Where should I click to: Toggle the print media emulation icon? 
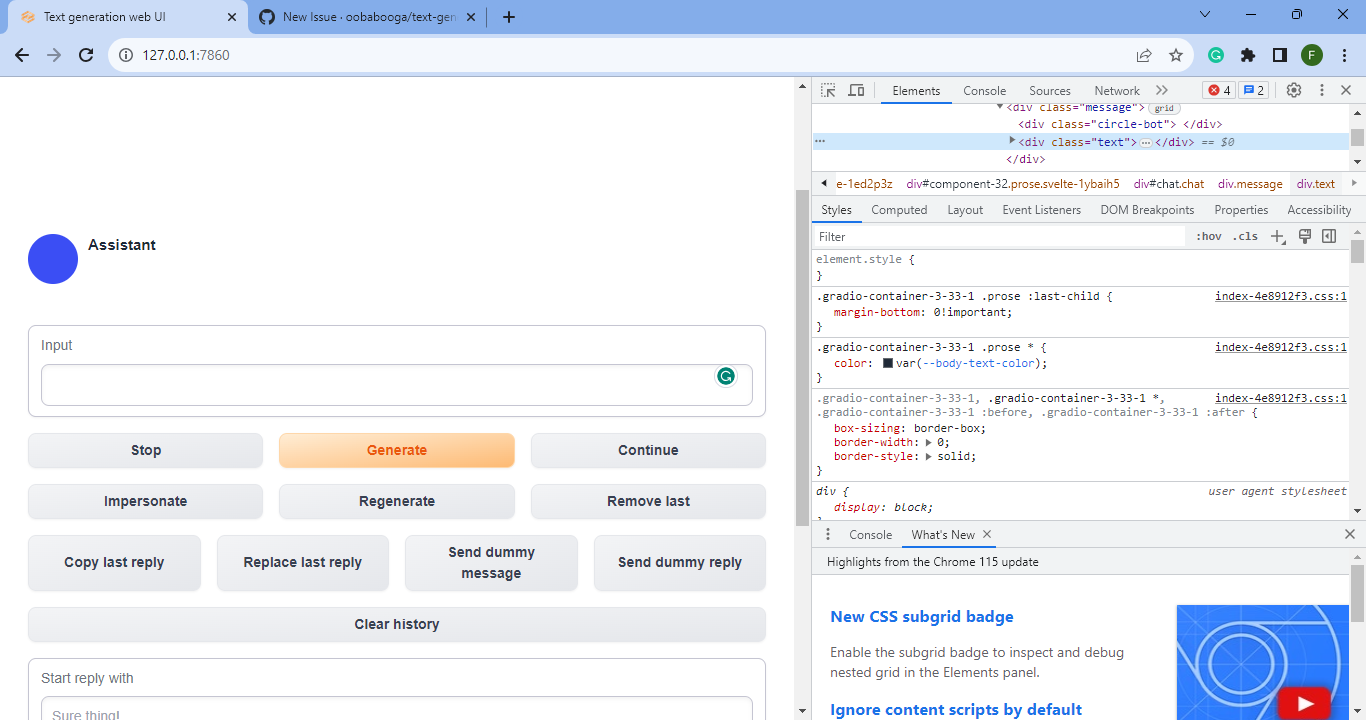pyautogui.click(x=1304, y=236)
